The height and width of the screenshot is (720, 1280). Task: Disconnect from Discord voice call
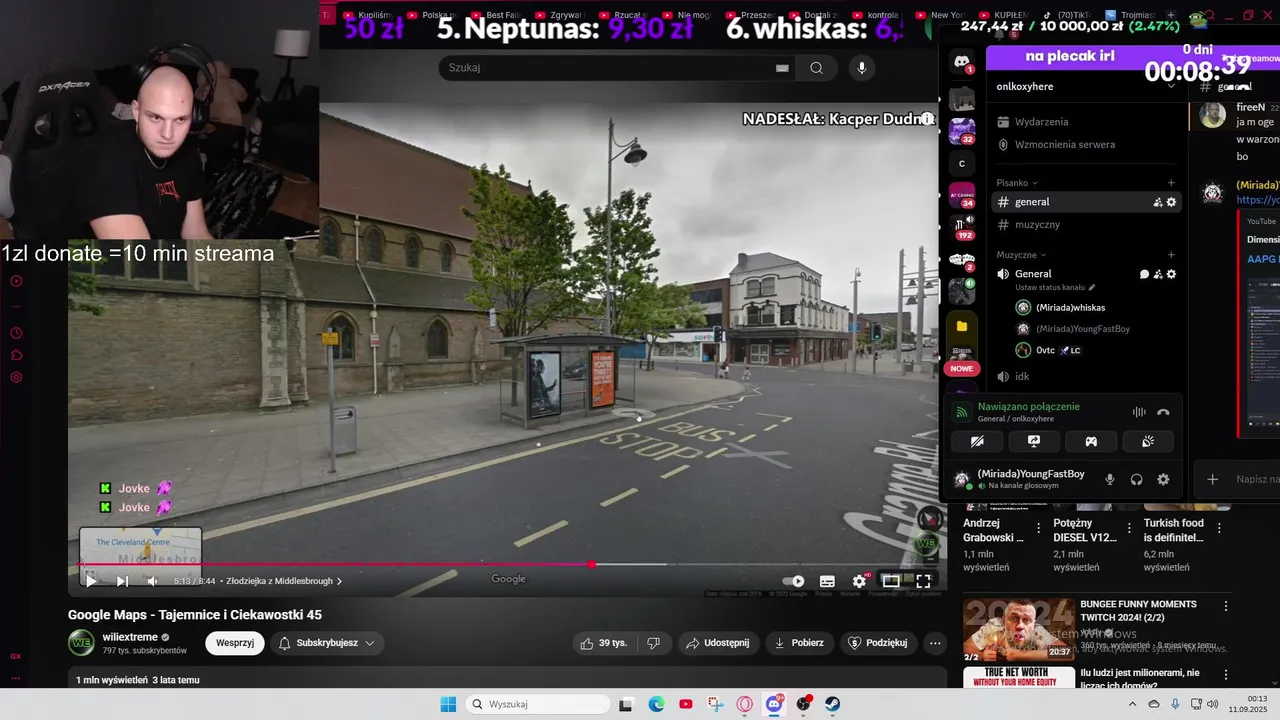click(1163, 412)
